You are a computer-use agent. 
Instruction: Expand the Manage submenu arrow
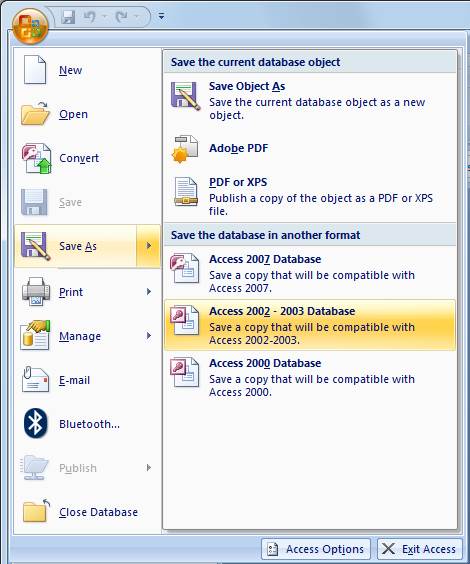pyautogui.click(x=149, y=336)
